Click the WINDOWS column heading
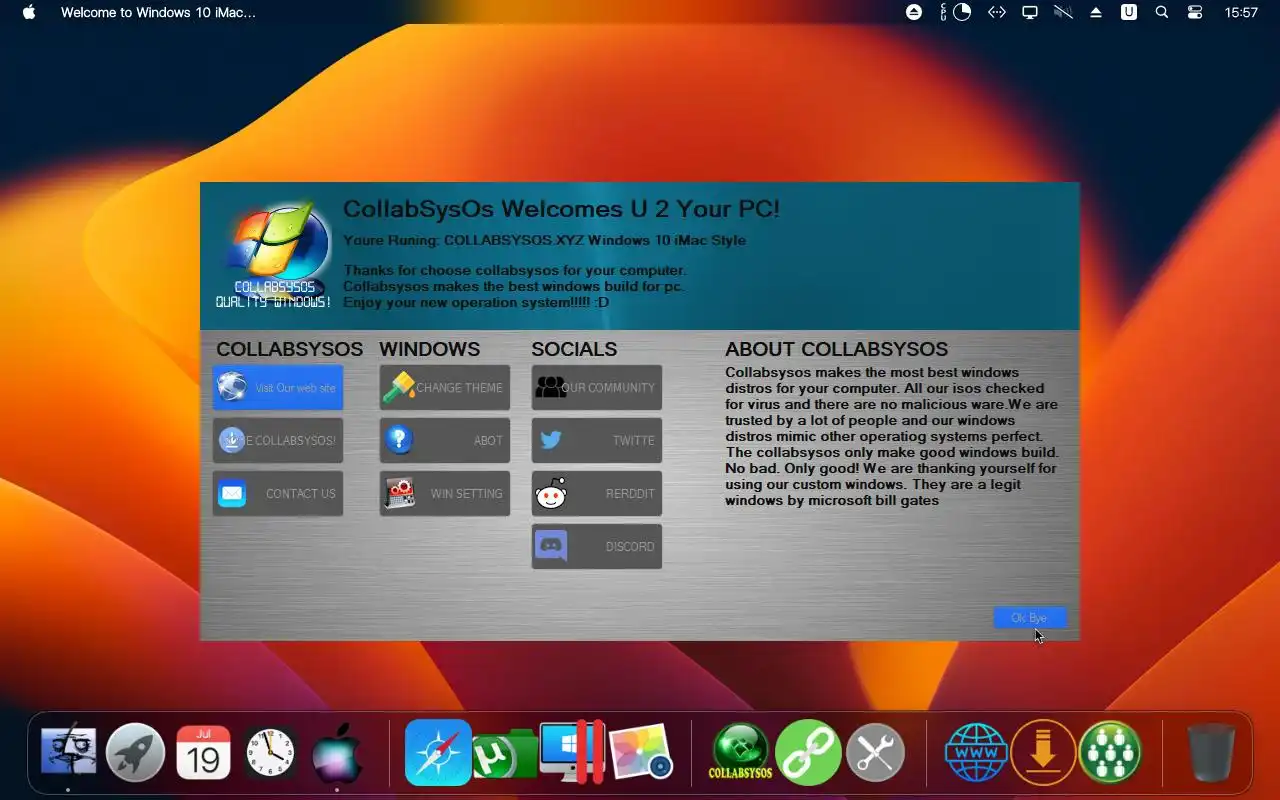 click(x=429, y=349)
